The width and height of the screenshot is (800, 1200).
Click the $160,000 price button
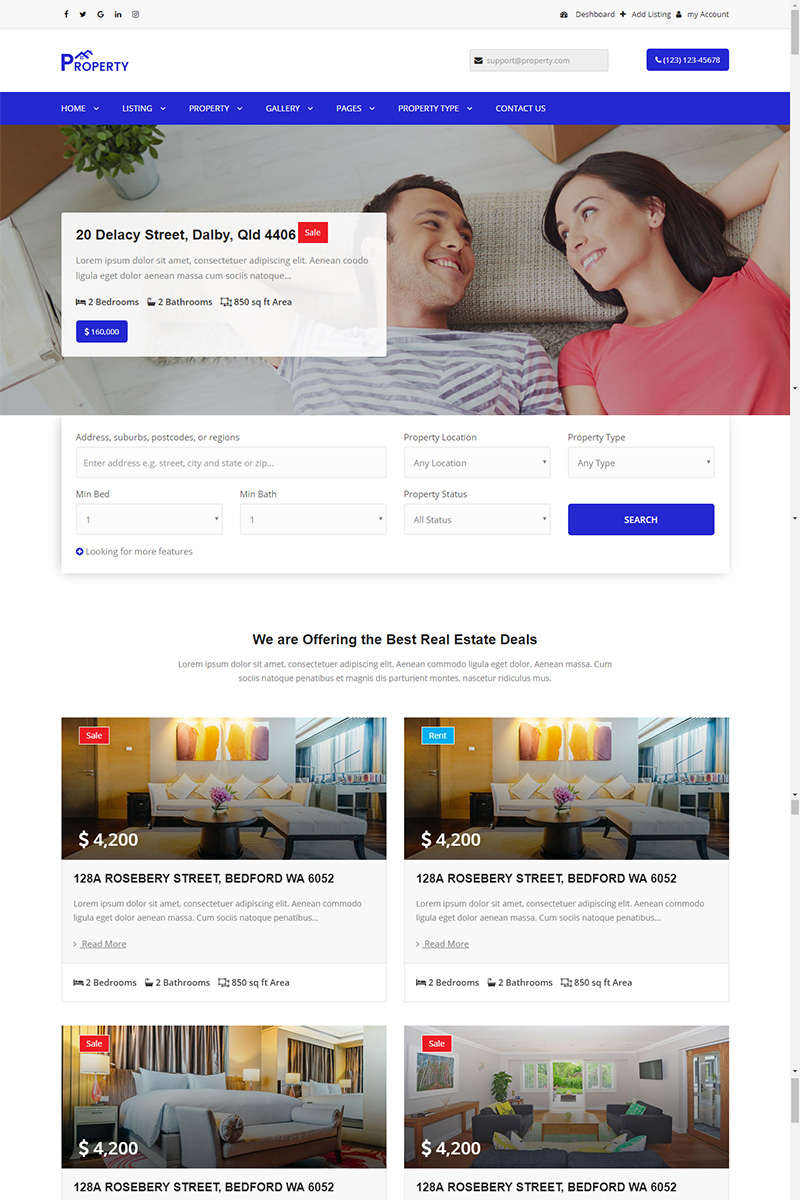[x=102, y=332]
